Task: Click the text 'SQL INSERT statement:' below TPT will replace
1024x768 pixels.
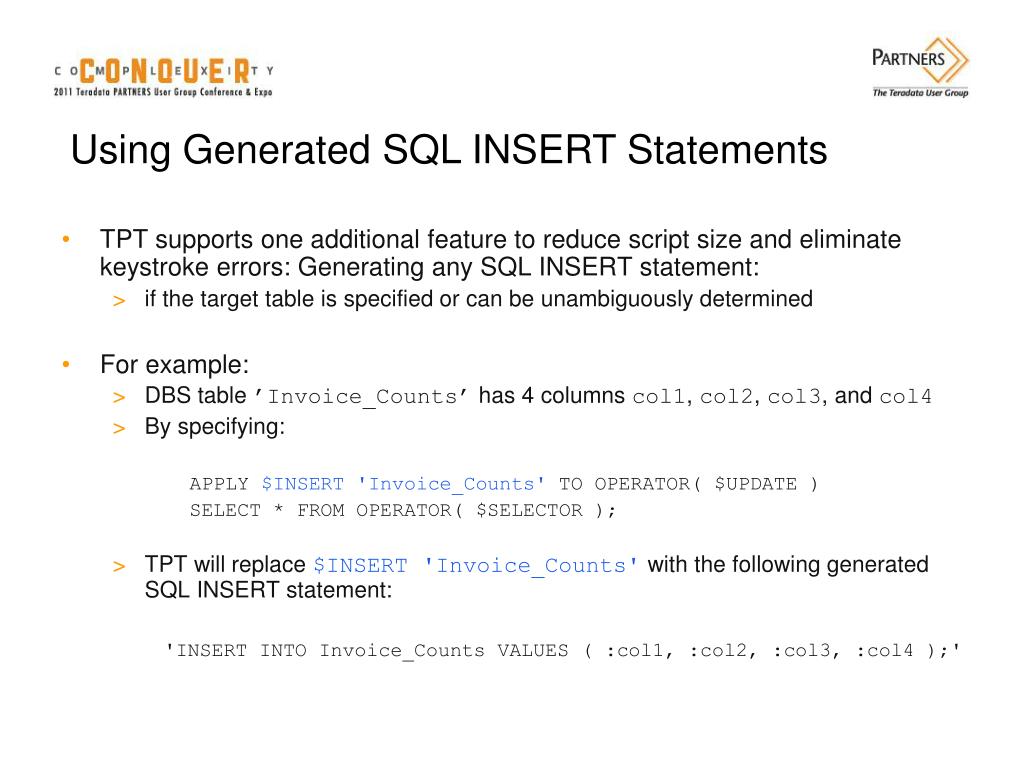Action: pos(268,590)
